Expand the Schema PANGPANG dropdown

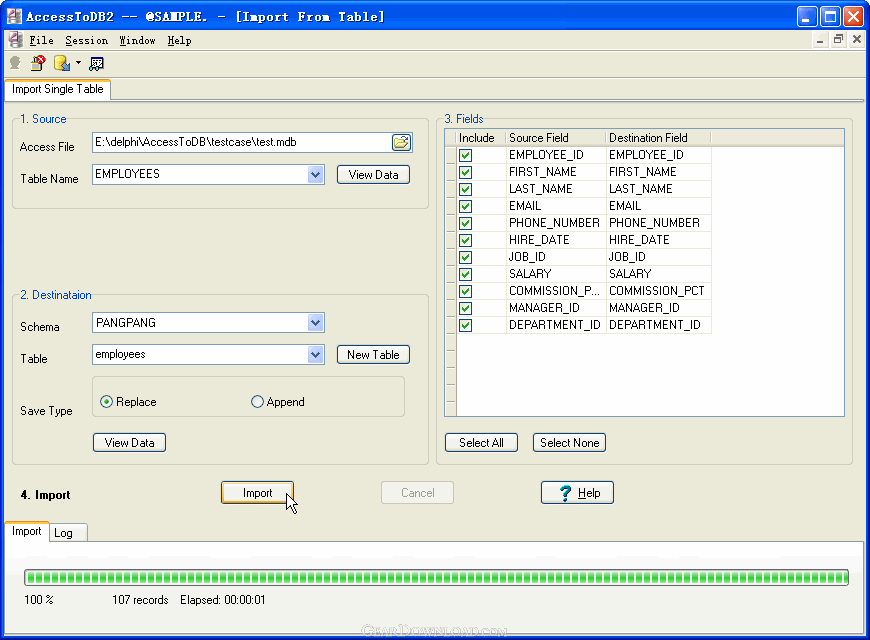click(x=315, y=322)
